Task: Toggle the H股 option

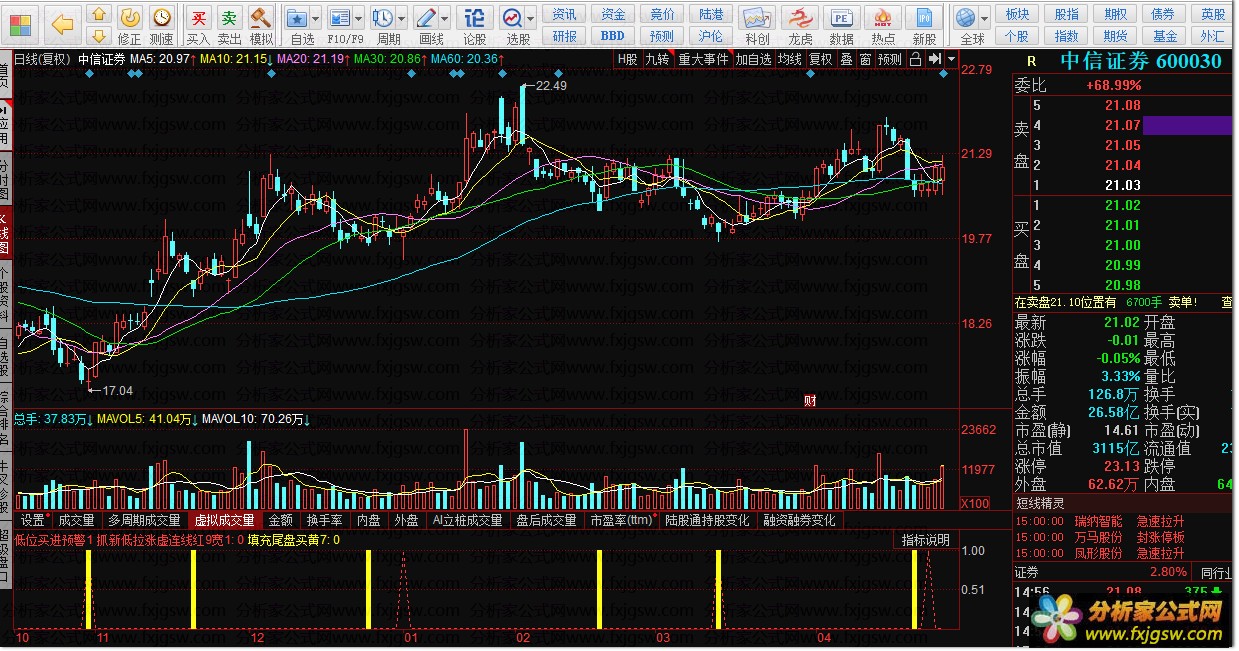Action: tap(627, 59)
